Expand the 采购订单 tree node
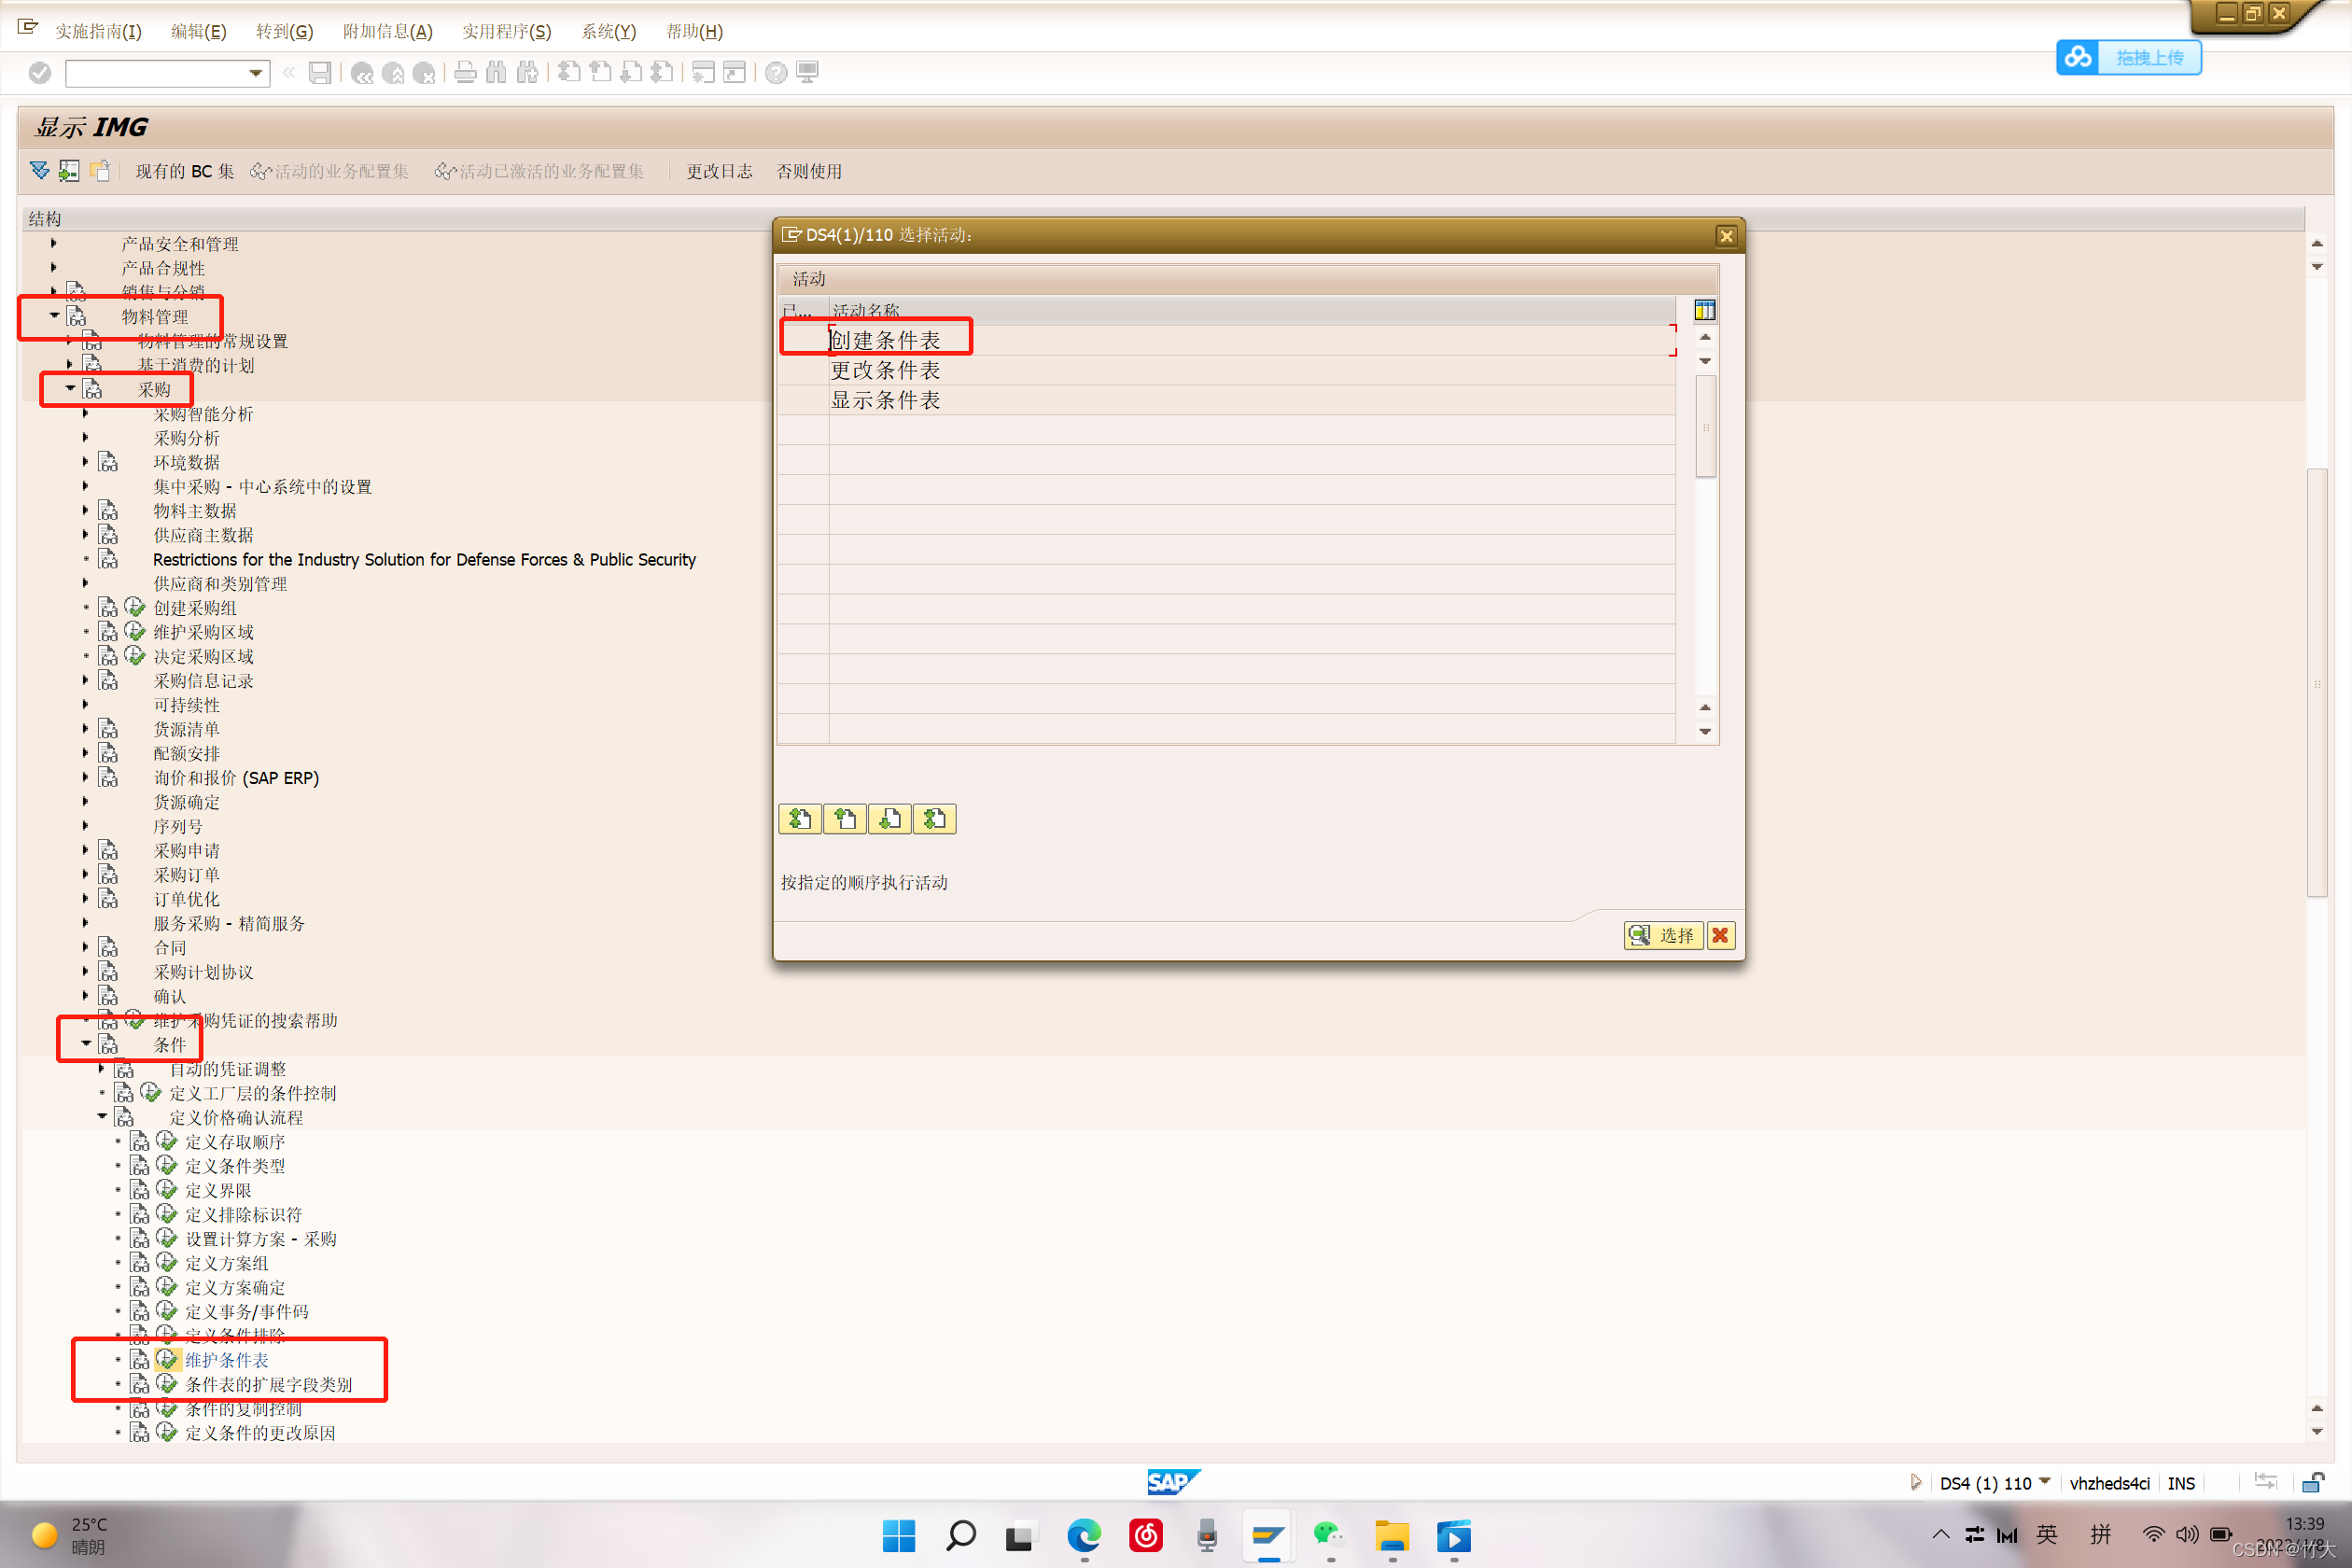Viewport: 2352px width, 1568px height. point(86,874)
